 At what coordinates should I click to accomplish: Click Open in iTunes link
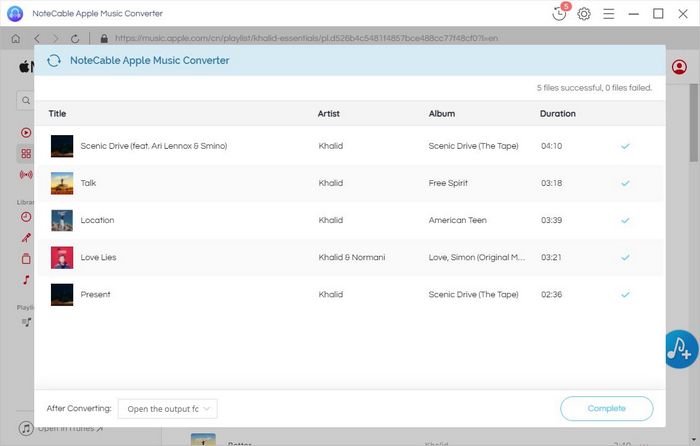pyautogui.click(x=70, y=429)
